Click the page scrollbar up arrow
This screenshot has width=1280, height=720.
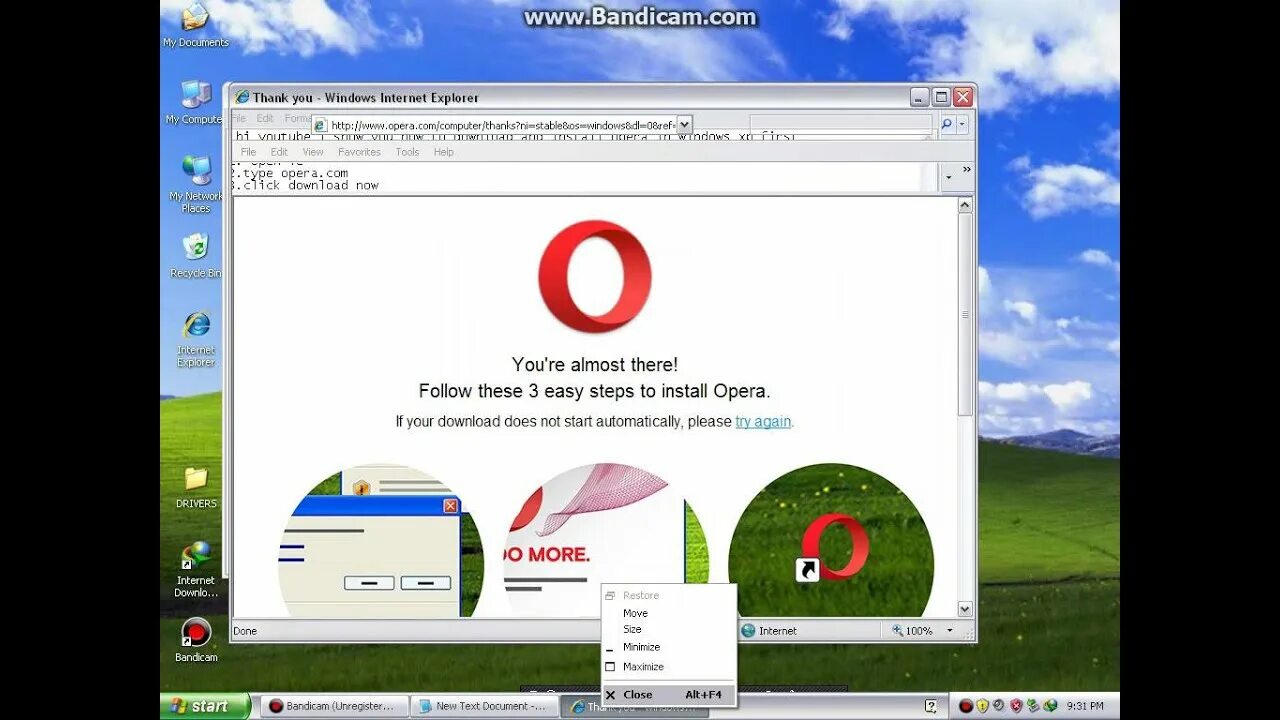click(965, 205)
